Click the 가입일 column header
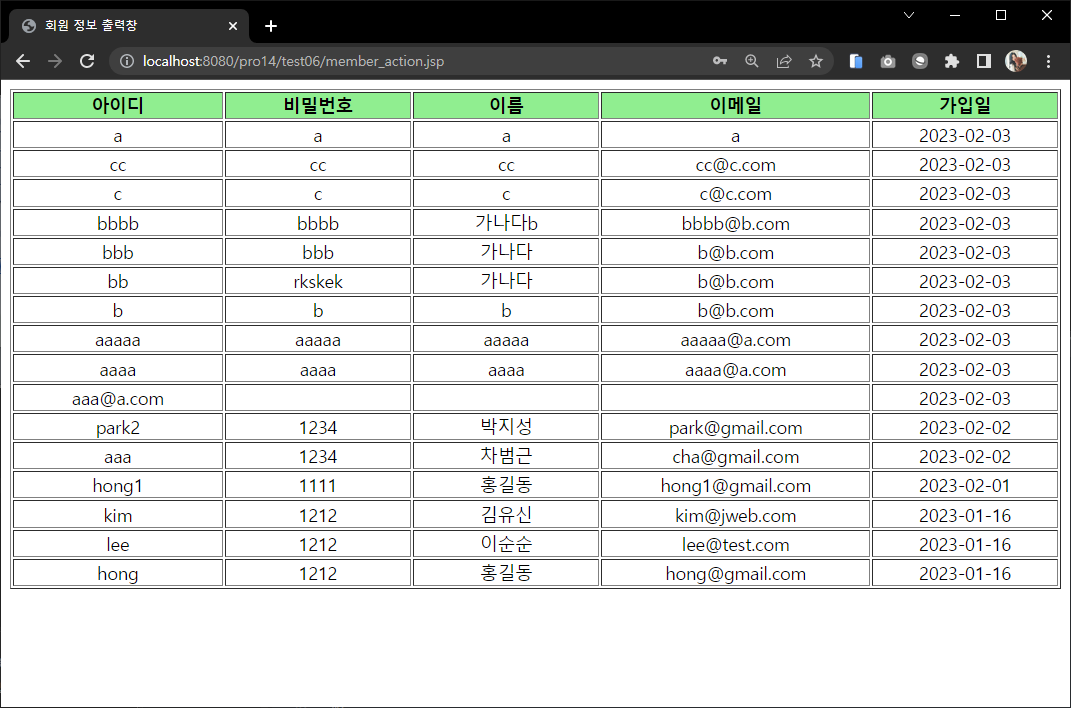 (x=965, y=106)
